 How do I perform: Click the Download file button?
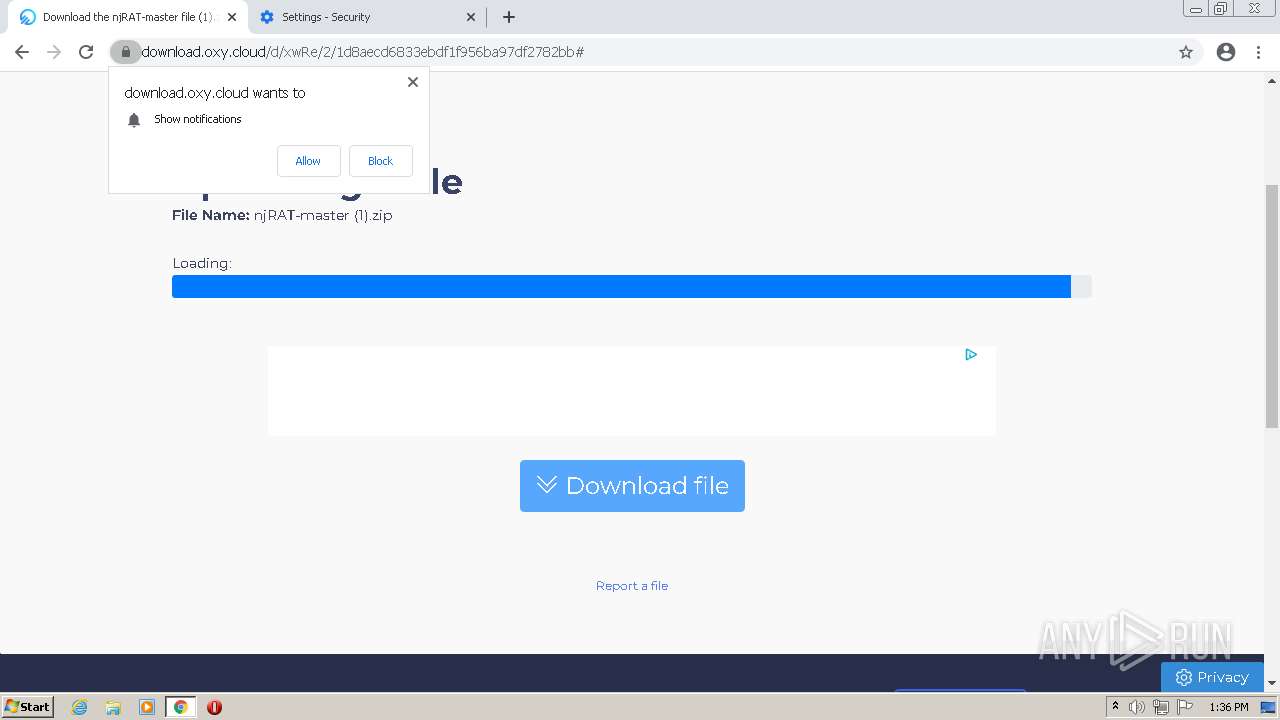(x=632, y=486)
